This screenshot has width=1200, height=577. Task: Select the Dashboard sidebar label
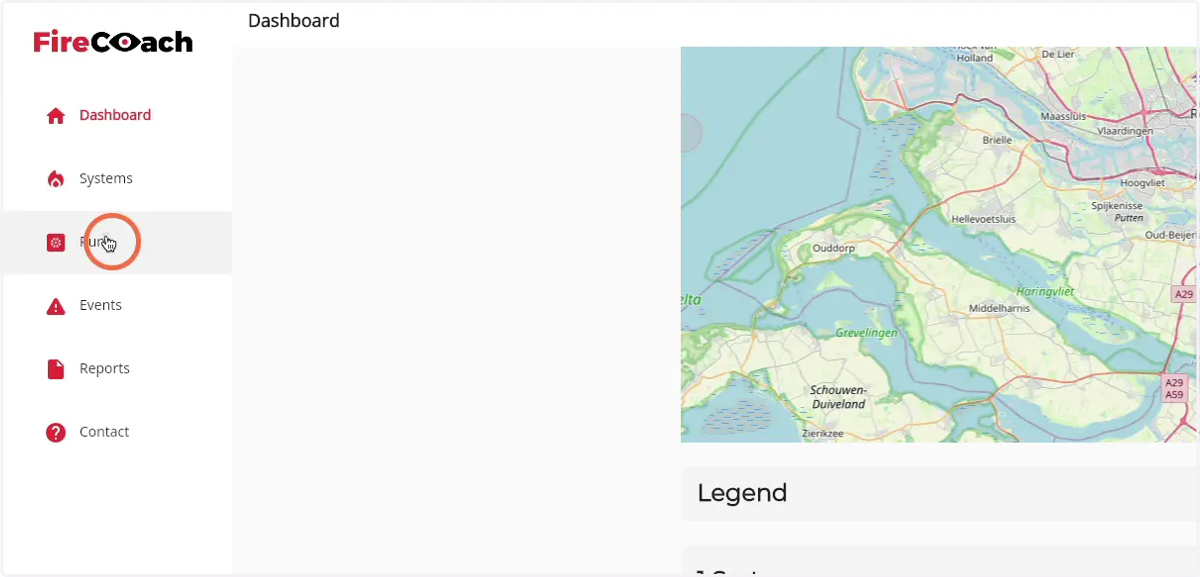point(115,115)
